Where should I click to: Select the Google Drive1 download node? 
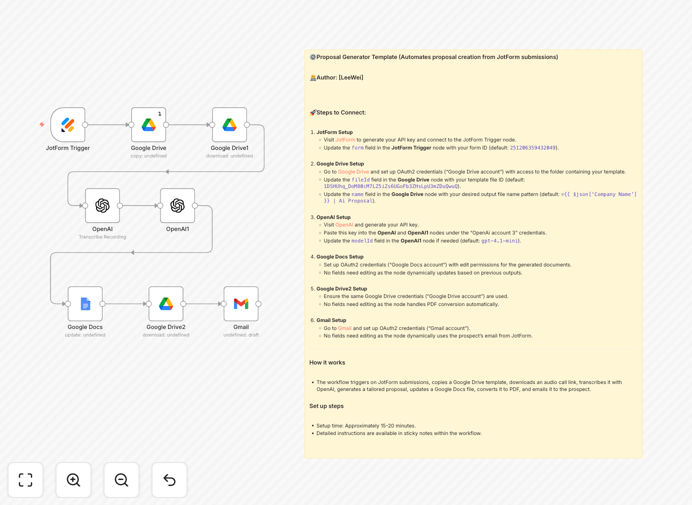click(x=229, y=125)
